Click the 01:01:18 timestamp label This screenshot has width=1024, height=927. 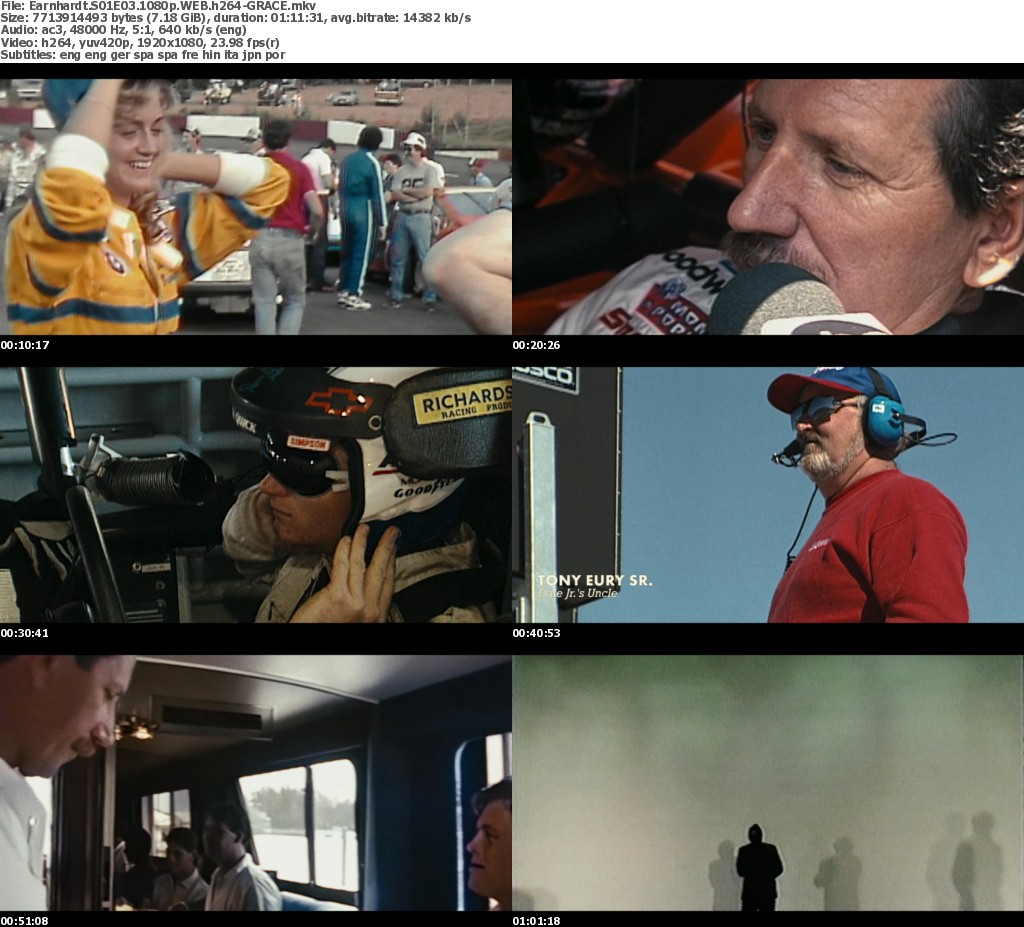pyautogui.click(x=536, y=921)
